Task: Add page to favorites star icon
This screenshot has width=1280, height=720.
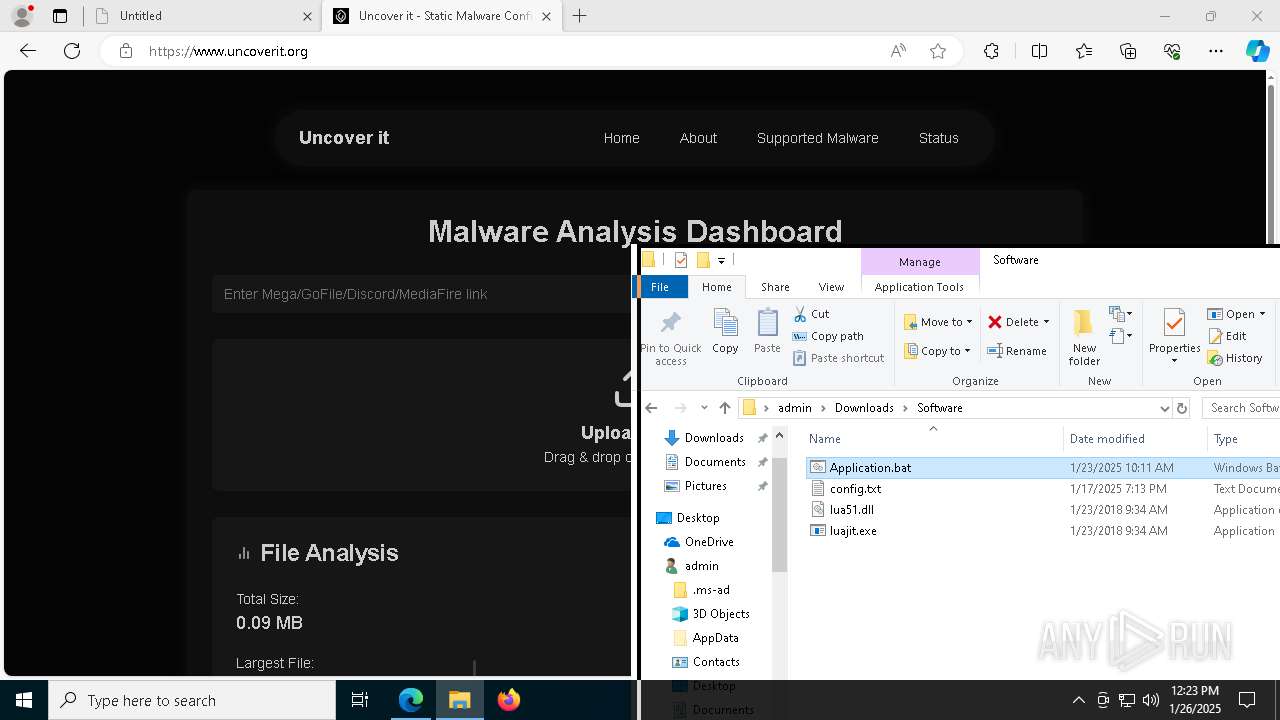Action: click(x=938, y=51)
